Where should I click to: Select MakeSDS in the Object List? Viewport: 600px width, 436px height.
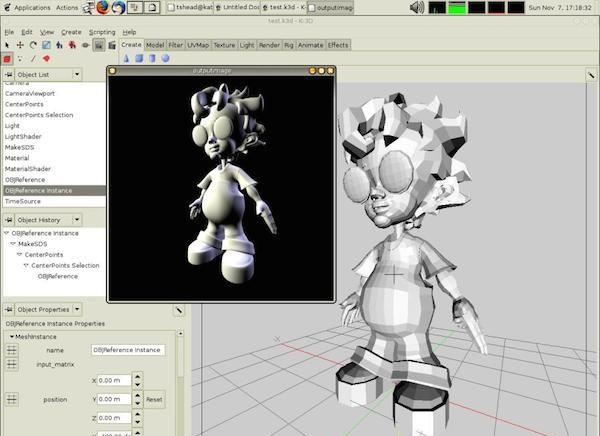(20, 147)
